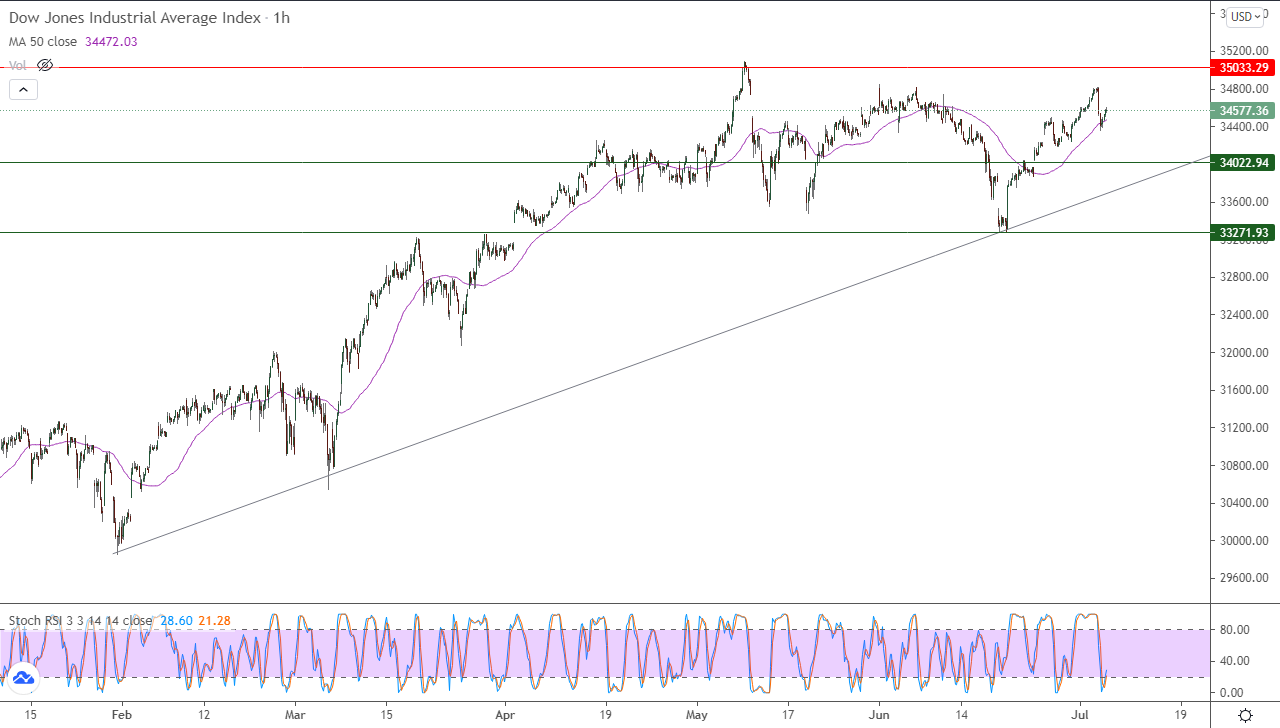Click the green 33271.93 price label
Viewport: 1280px width, 728px height.
[1243, 233]
